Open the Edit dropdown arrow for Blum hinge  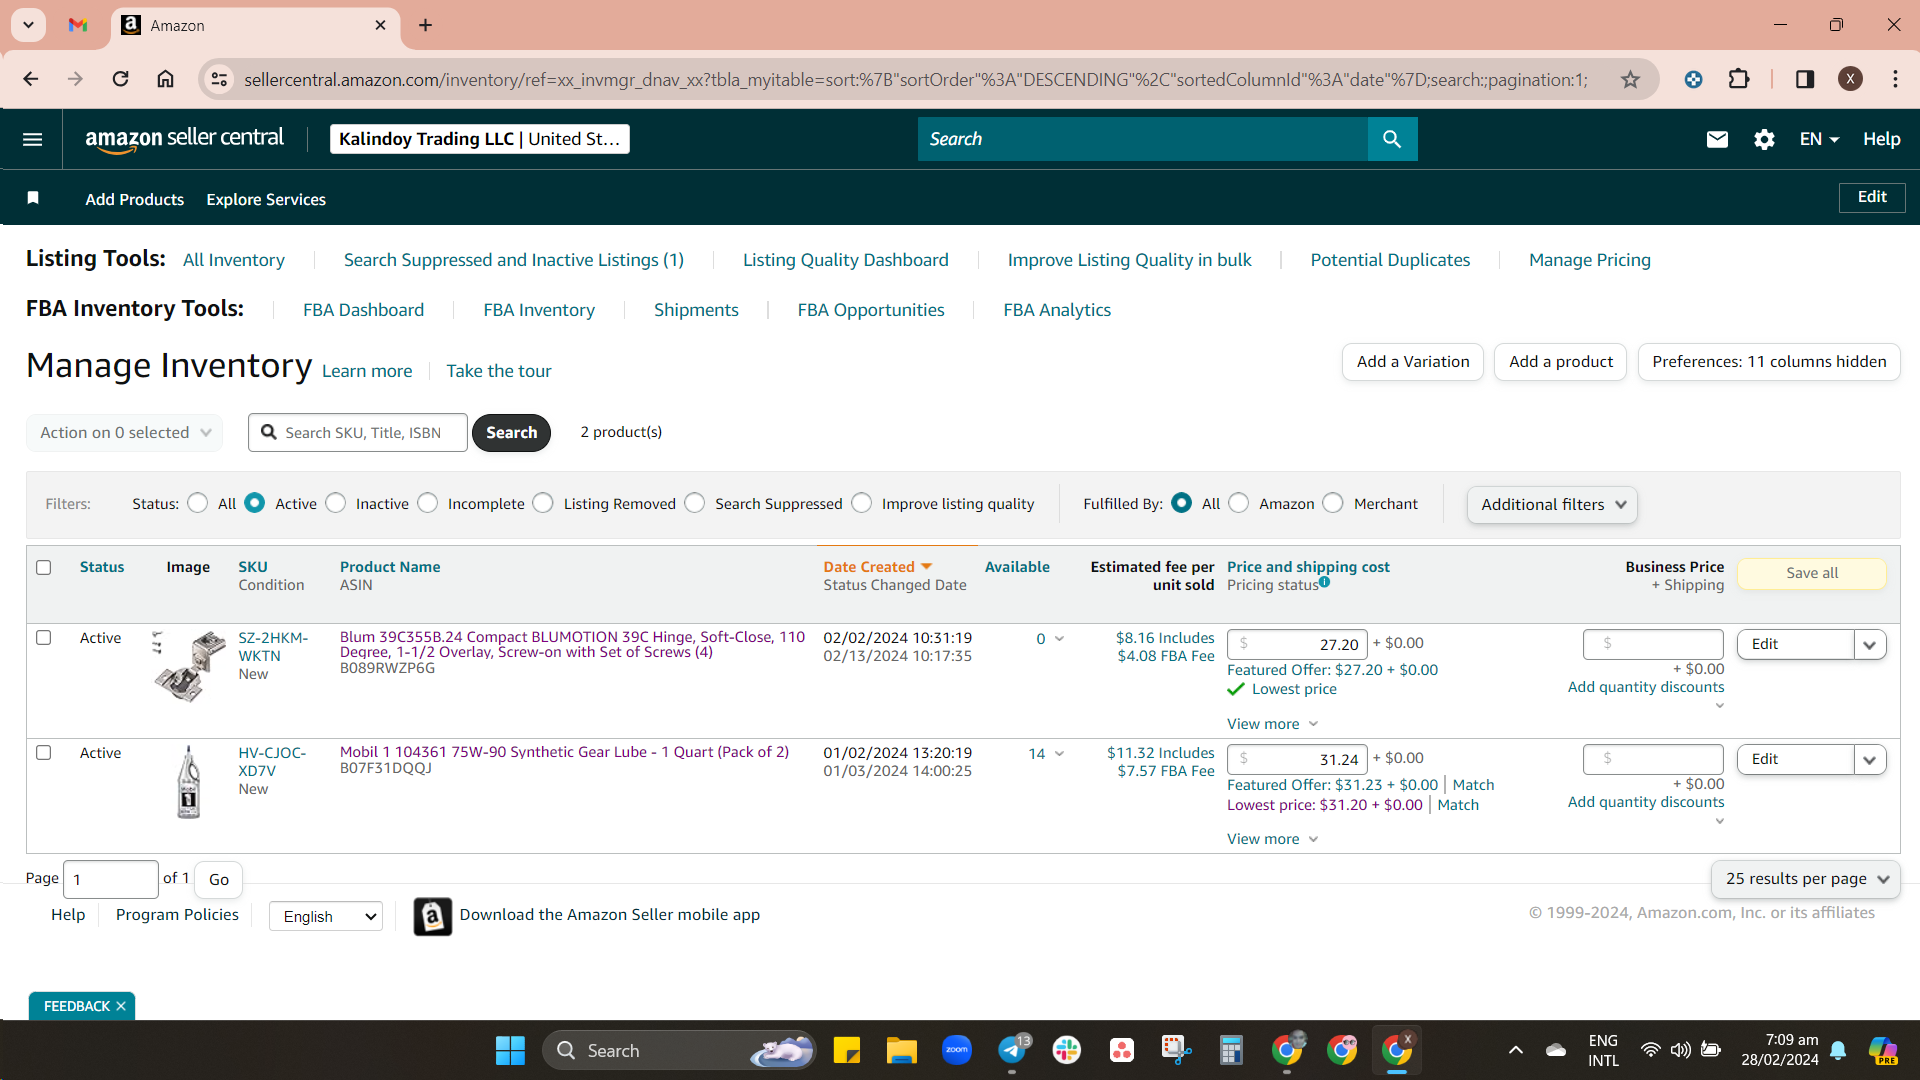tap(1870, 645)
